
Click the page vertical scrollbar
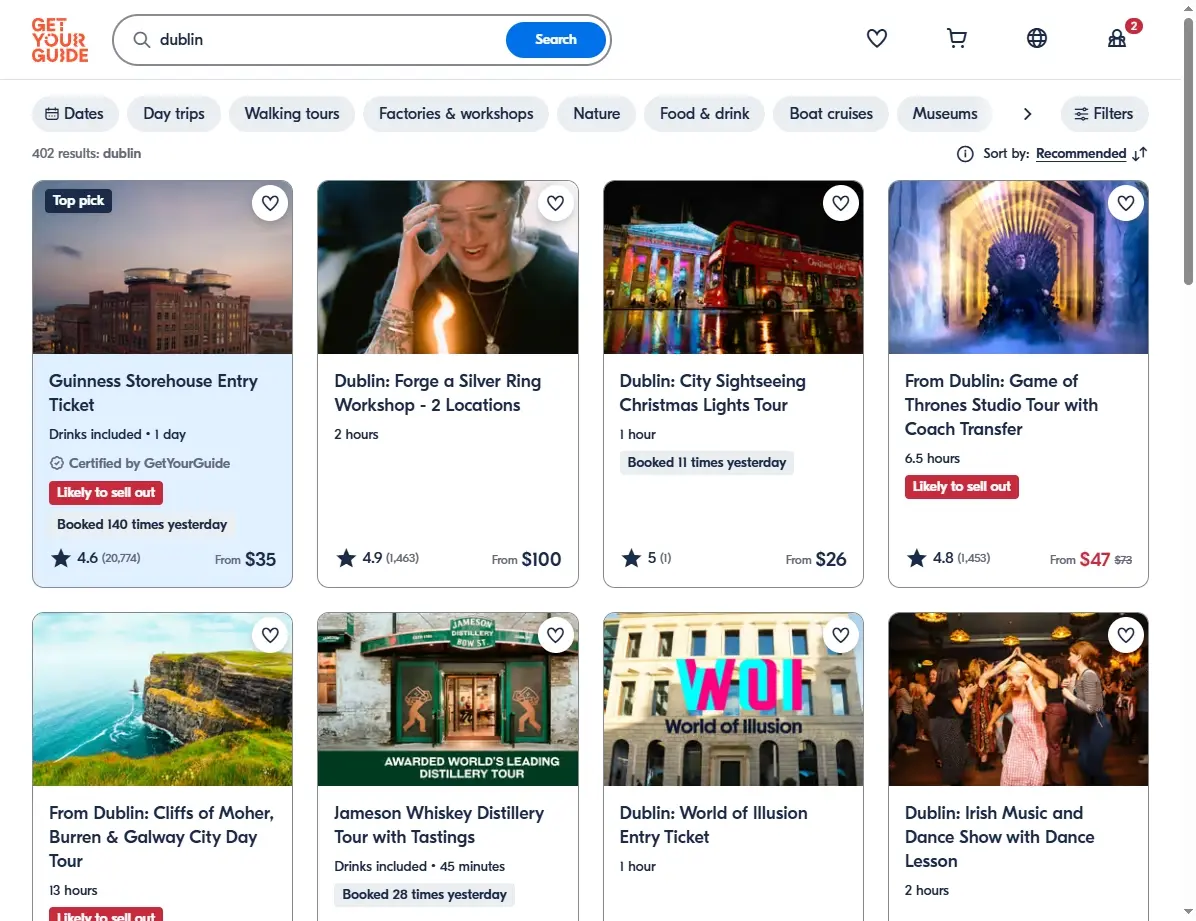[x=1188, y=153]
